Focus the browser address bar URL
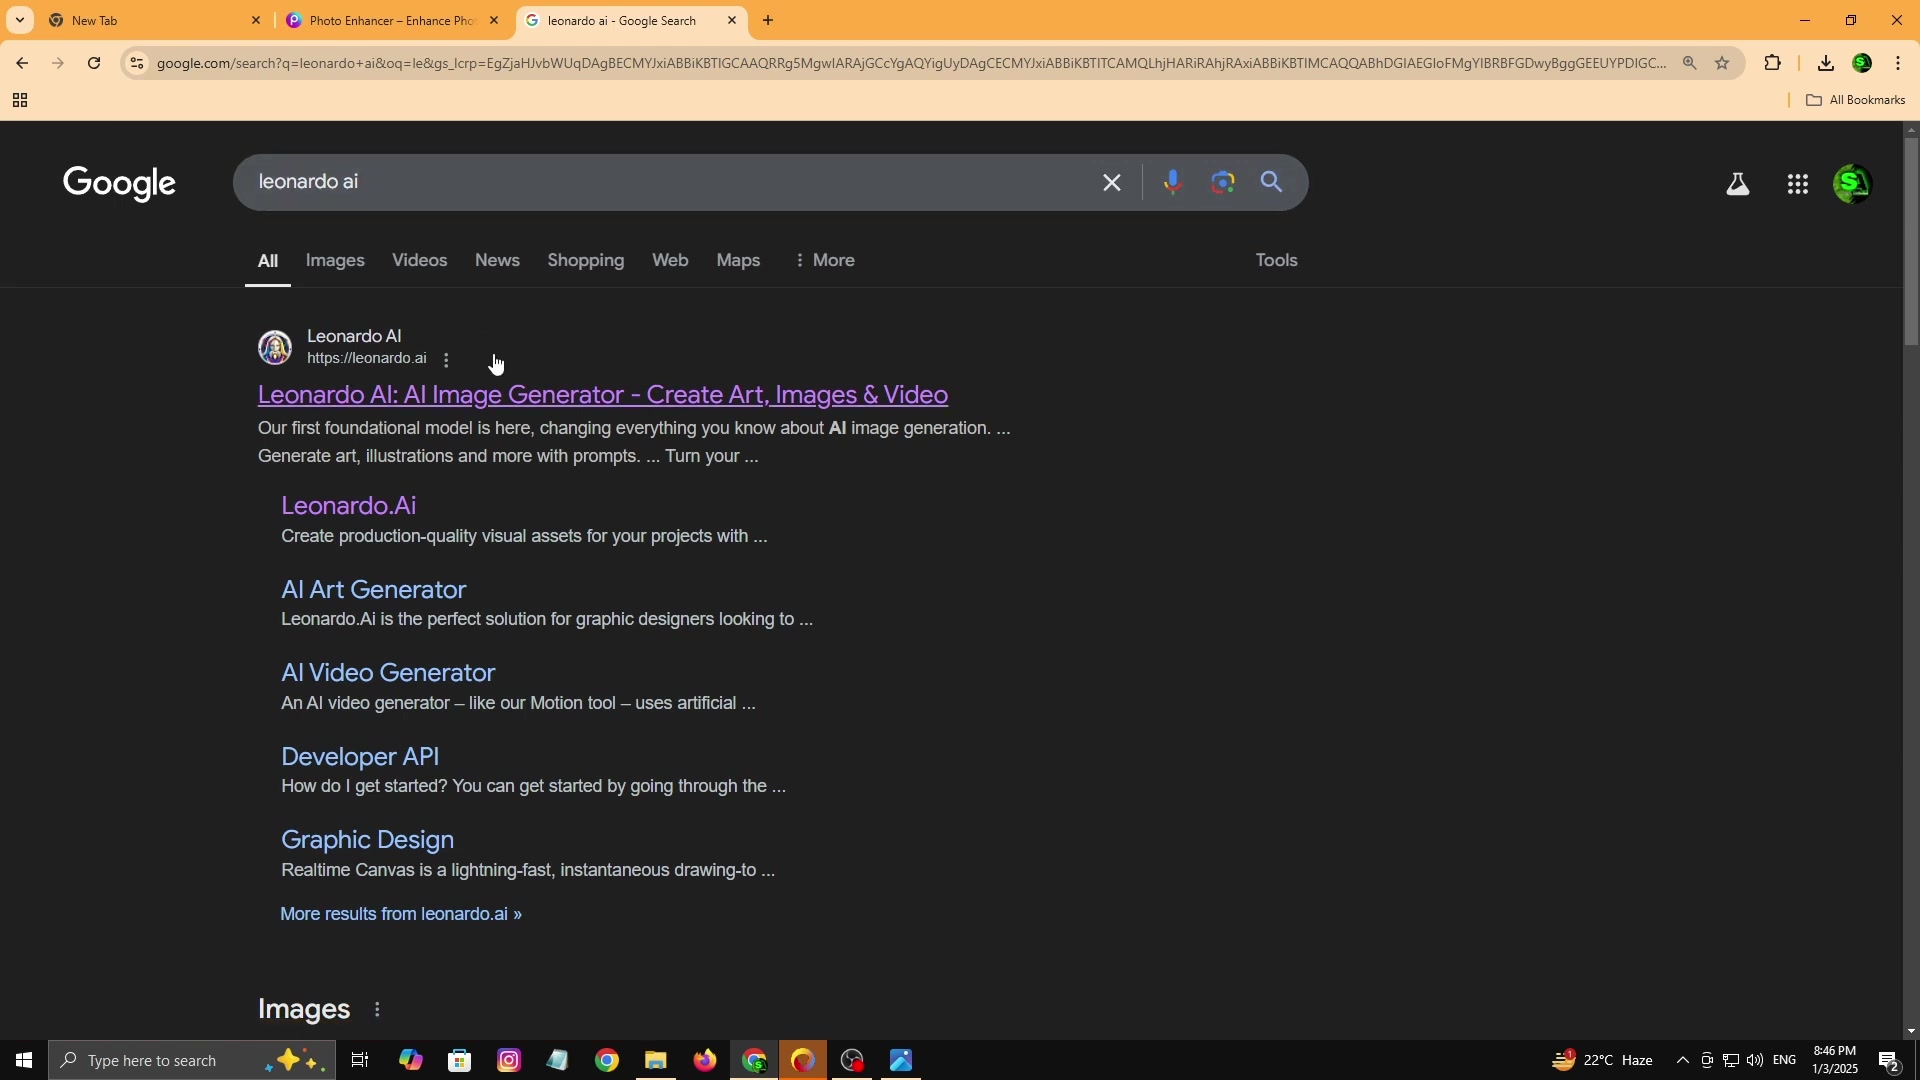The width and height of the screenshot is (1920, 1080). [910, 63]
